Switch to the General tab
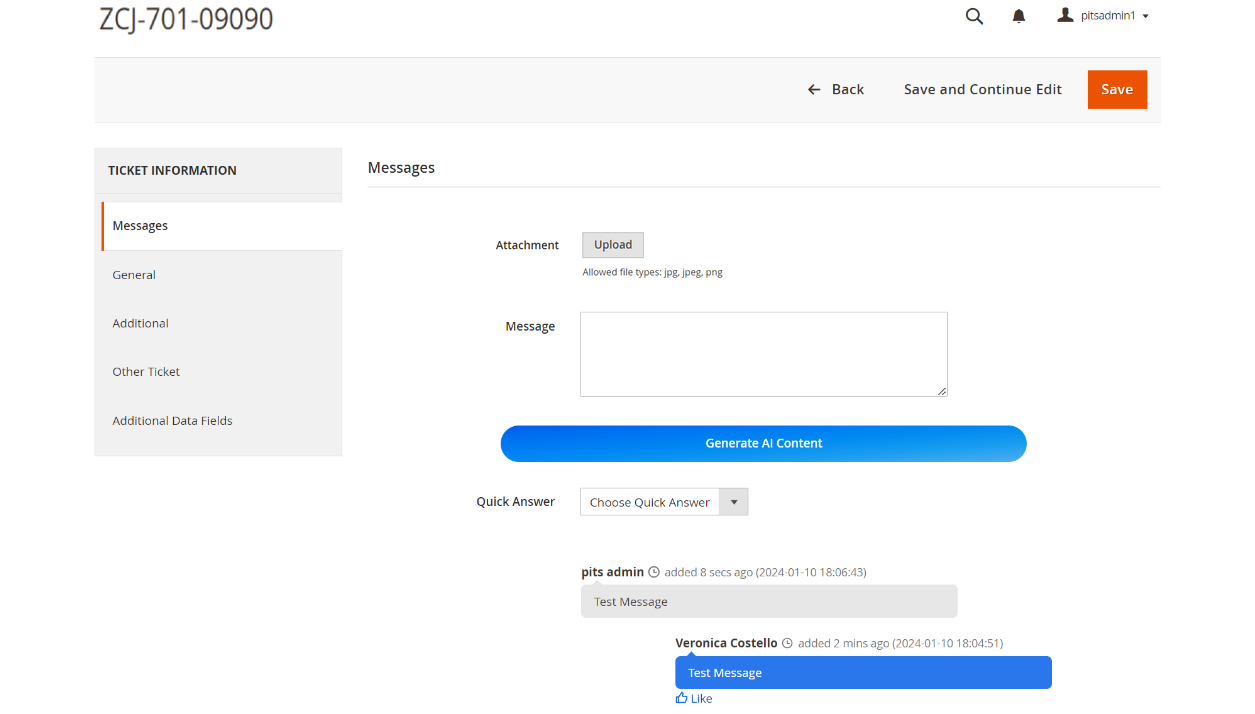This screenshot has height=714, width=1255. pyautogui.click(x=134, y=274)
